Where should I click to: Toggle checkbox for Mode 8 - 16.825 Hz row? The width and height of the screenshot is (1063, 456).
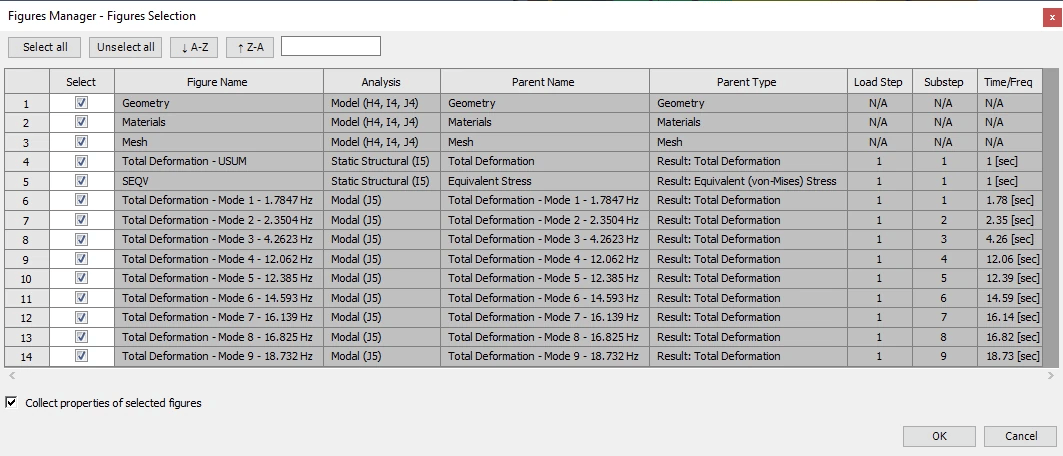(81, 336)
